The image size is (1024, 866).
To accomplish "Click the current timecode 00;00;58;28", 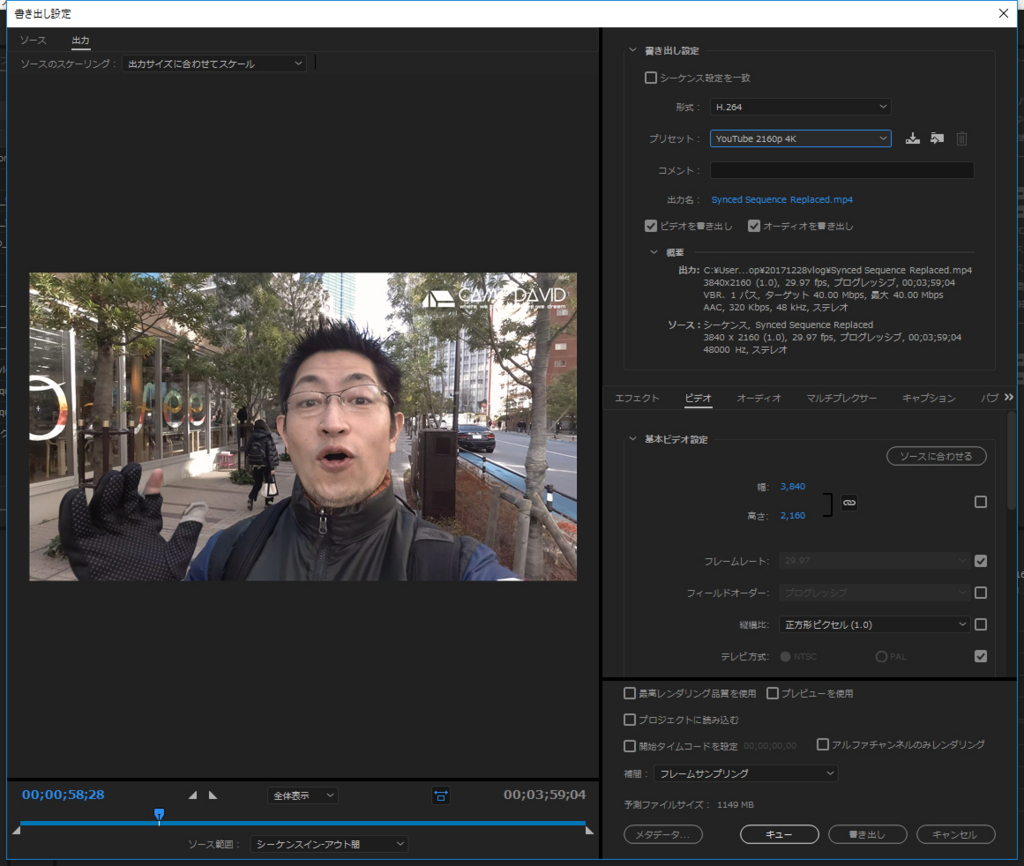I will (x=63, y=794).
